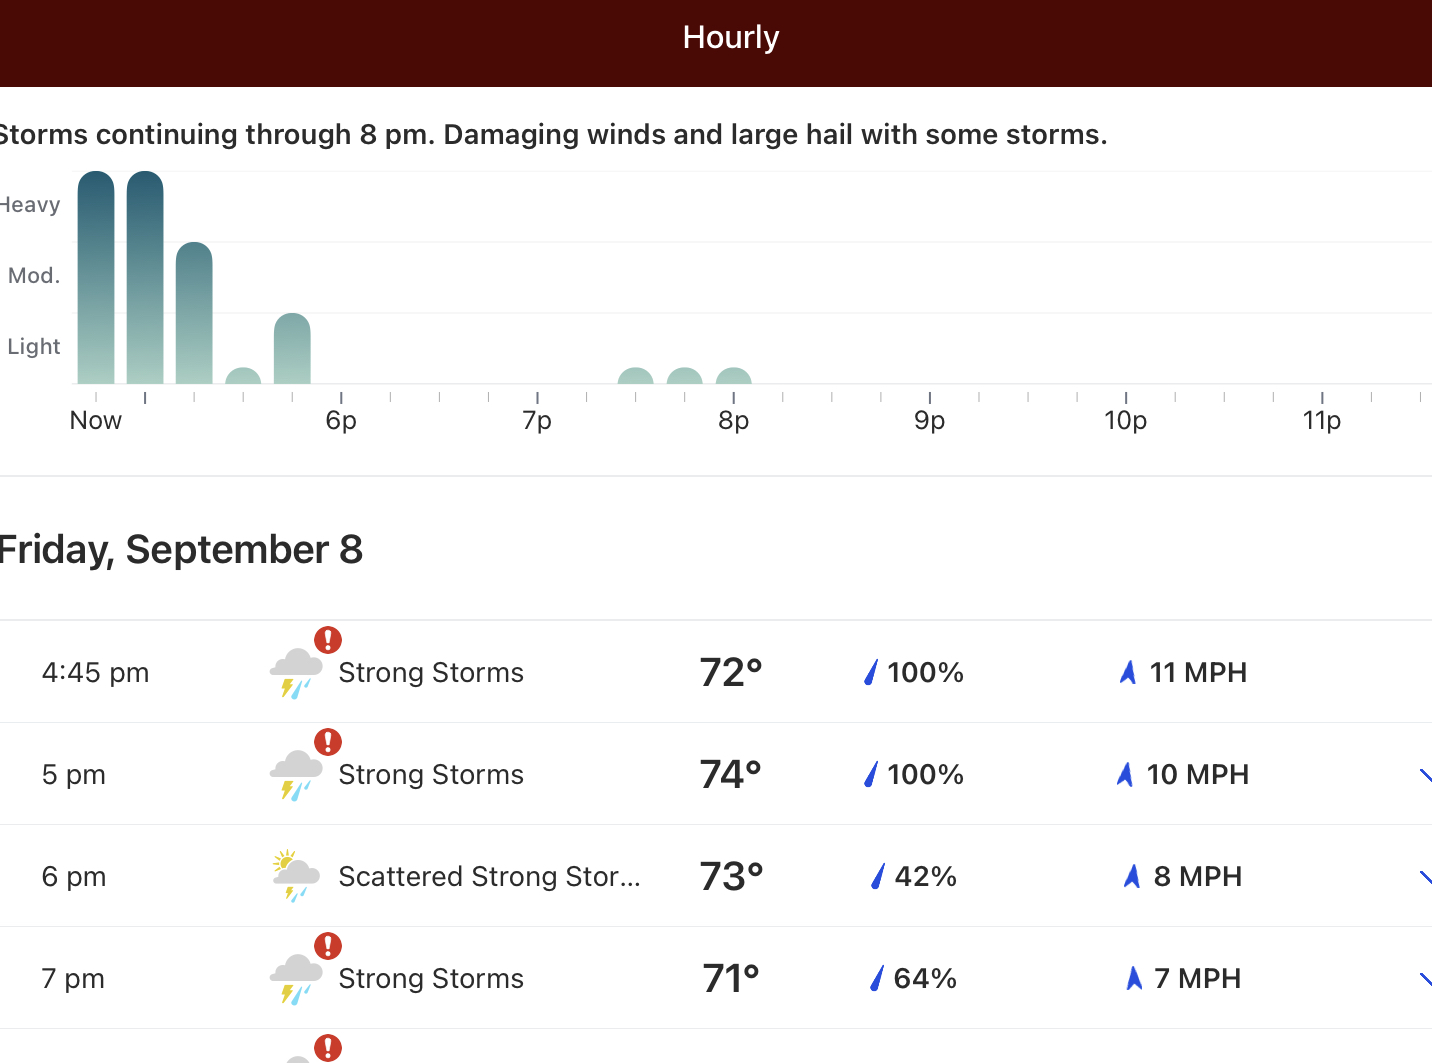Open the Scattered Strong Storms forecast entry
This screenshot has height=1063, width=1432.
488,876
